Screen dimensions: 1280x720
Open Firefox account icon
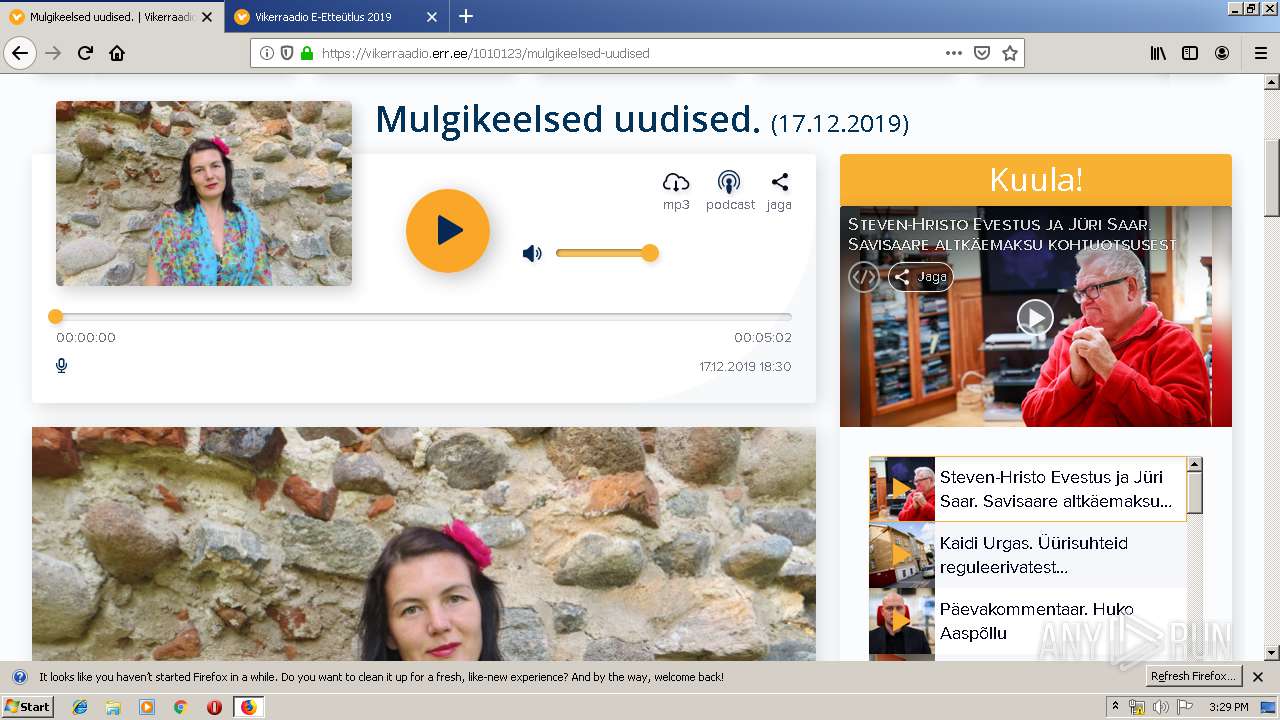tap(1222, 53)
